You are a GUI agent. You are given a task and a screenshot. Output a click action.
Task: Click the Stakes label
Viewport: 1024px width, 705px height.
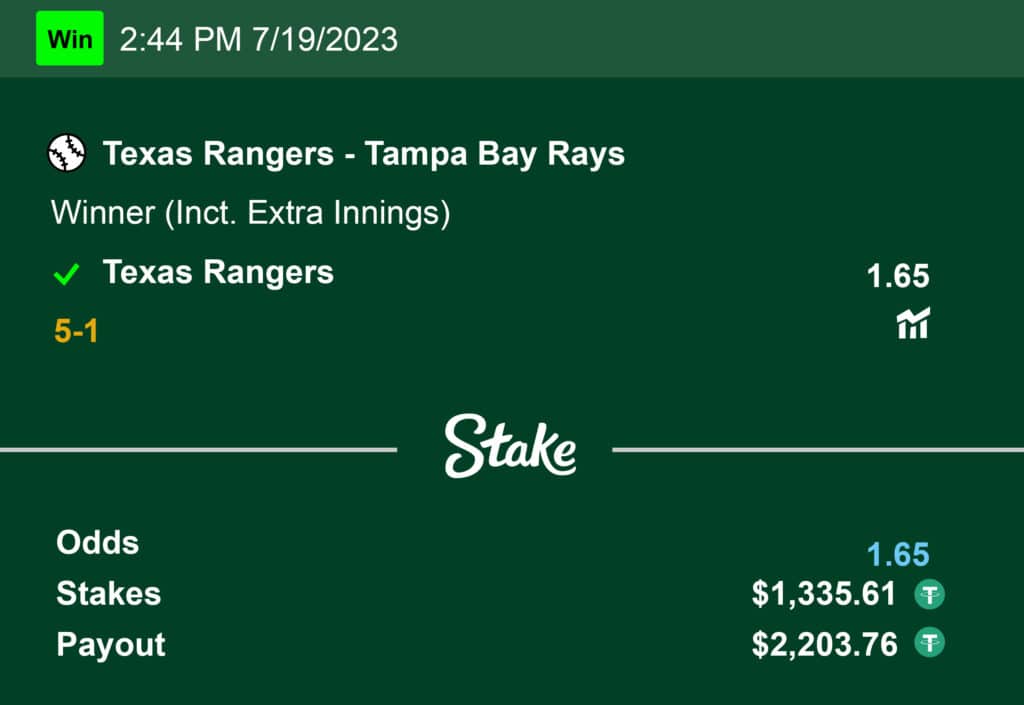(x=108, y=593)
